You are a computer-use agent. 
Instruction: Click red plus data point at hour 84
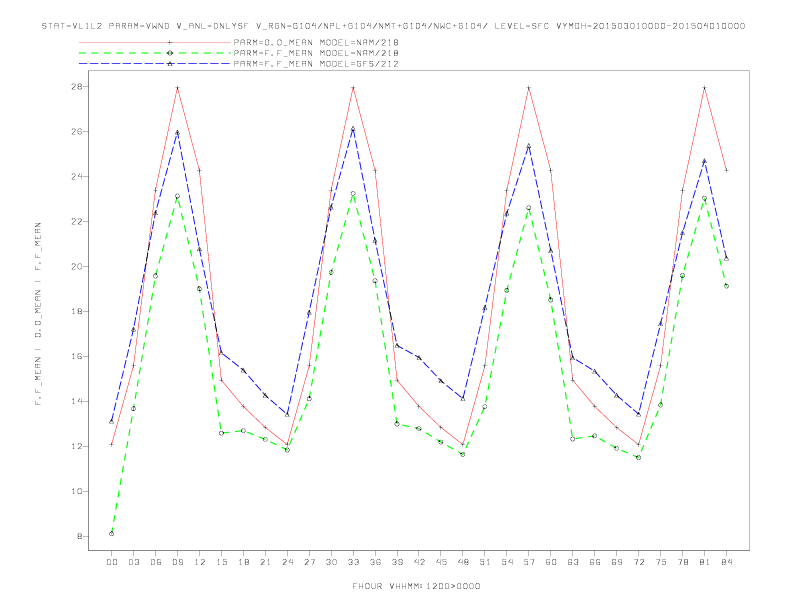click(x=726, y=171)
